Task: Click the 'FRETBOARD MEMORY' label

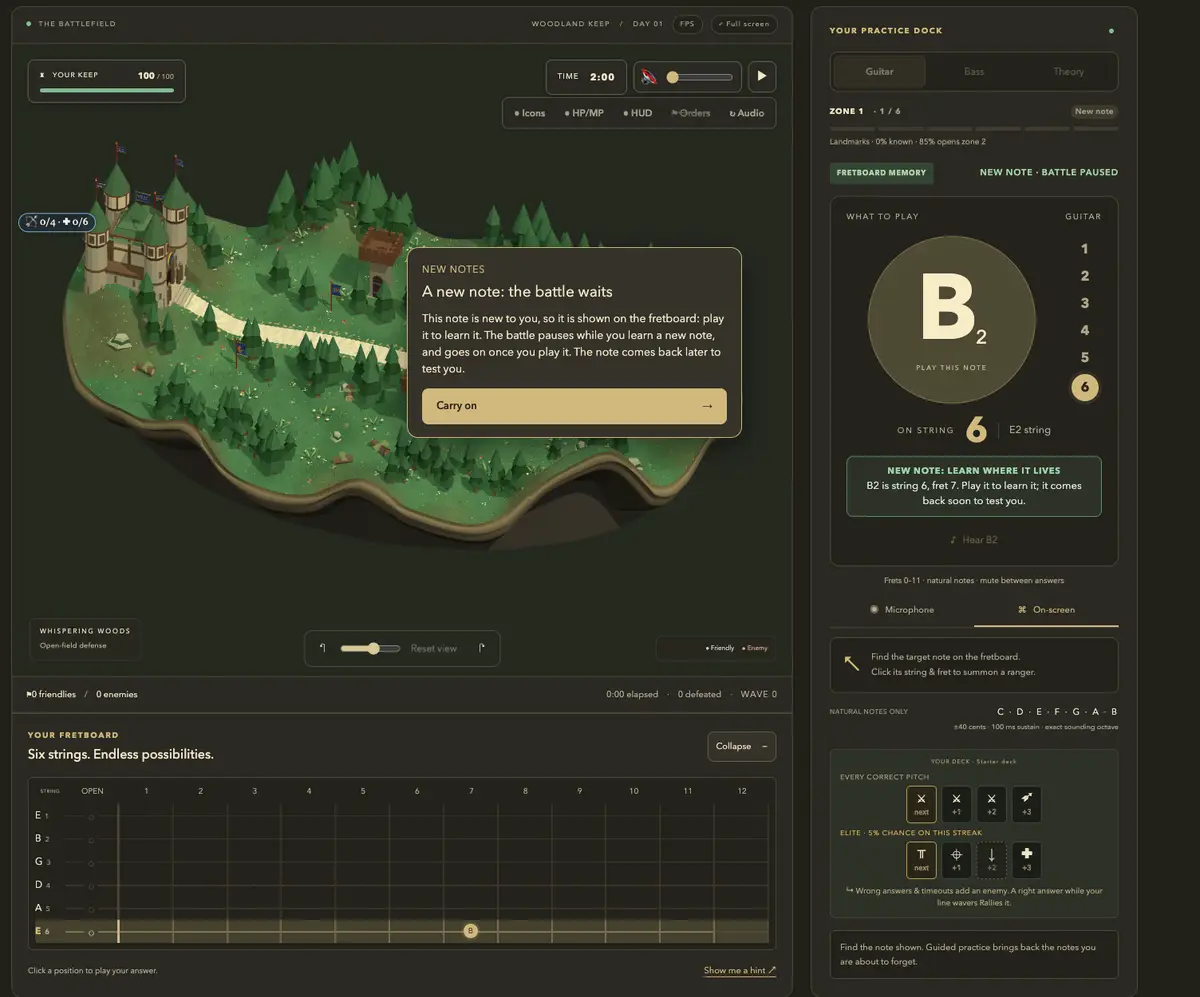Action: tap(881, 173)
